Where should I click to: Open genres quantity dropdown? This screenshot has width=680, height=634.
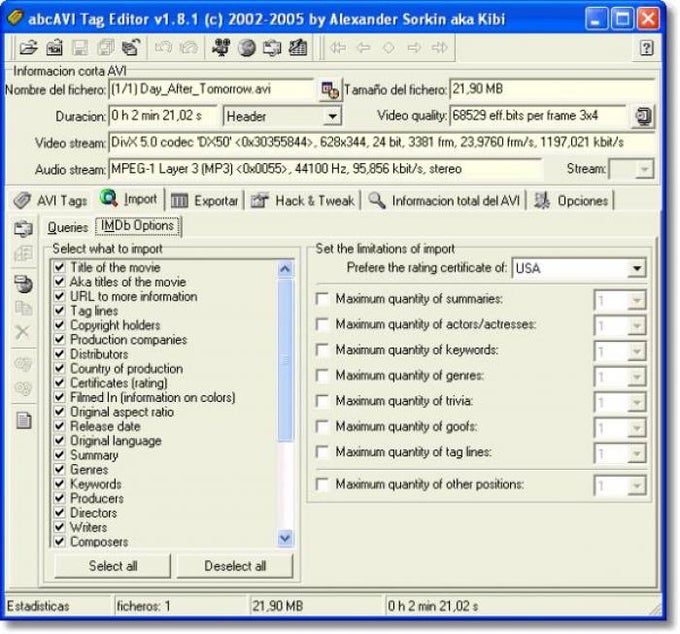[636, 377]
